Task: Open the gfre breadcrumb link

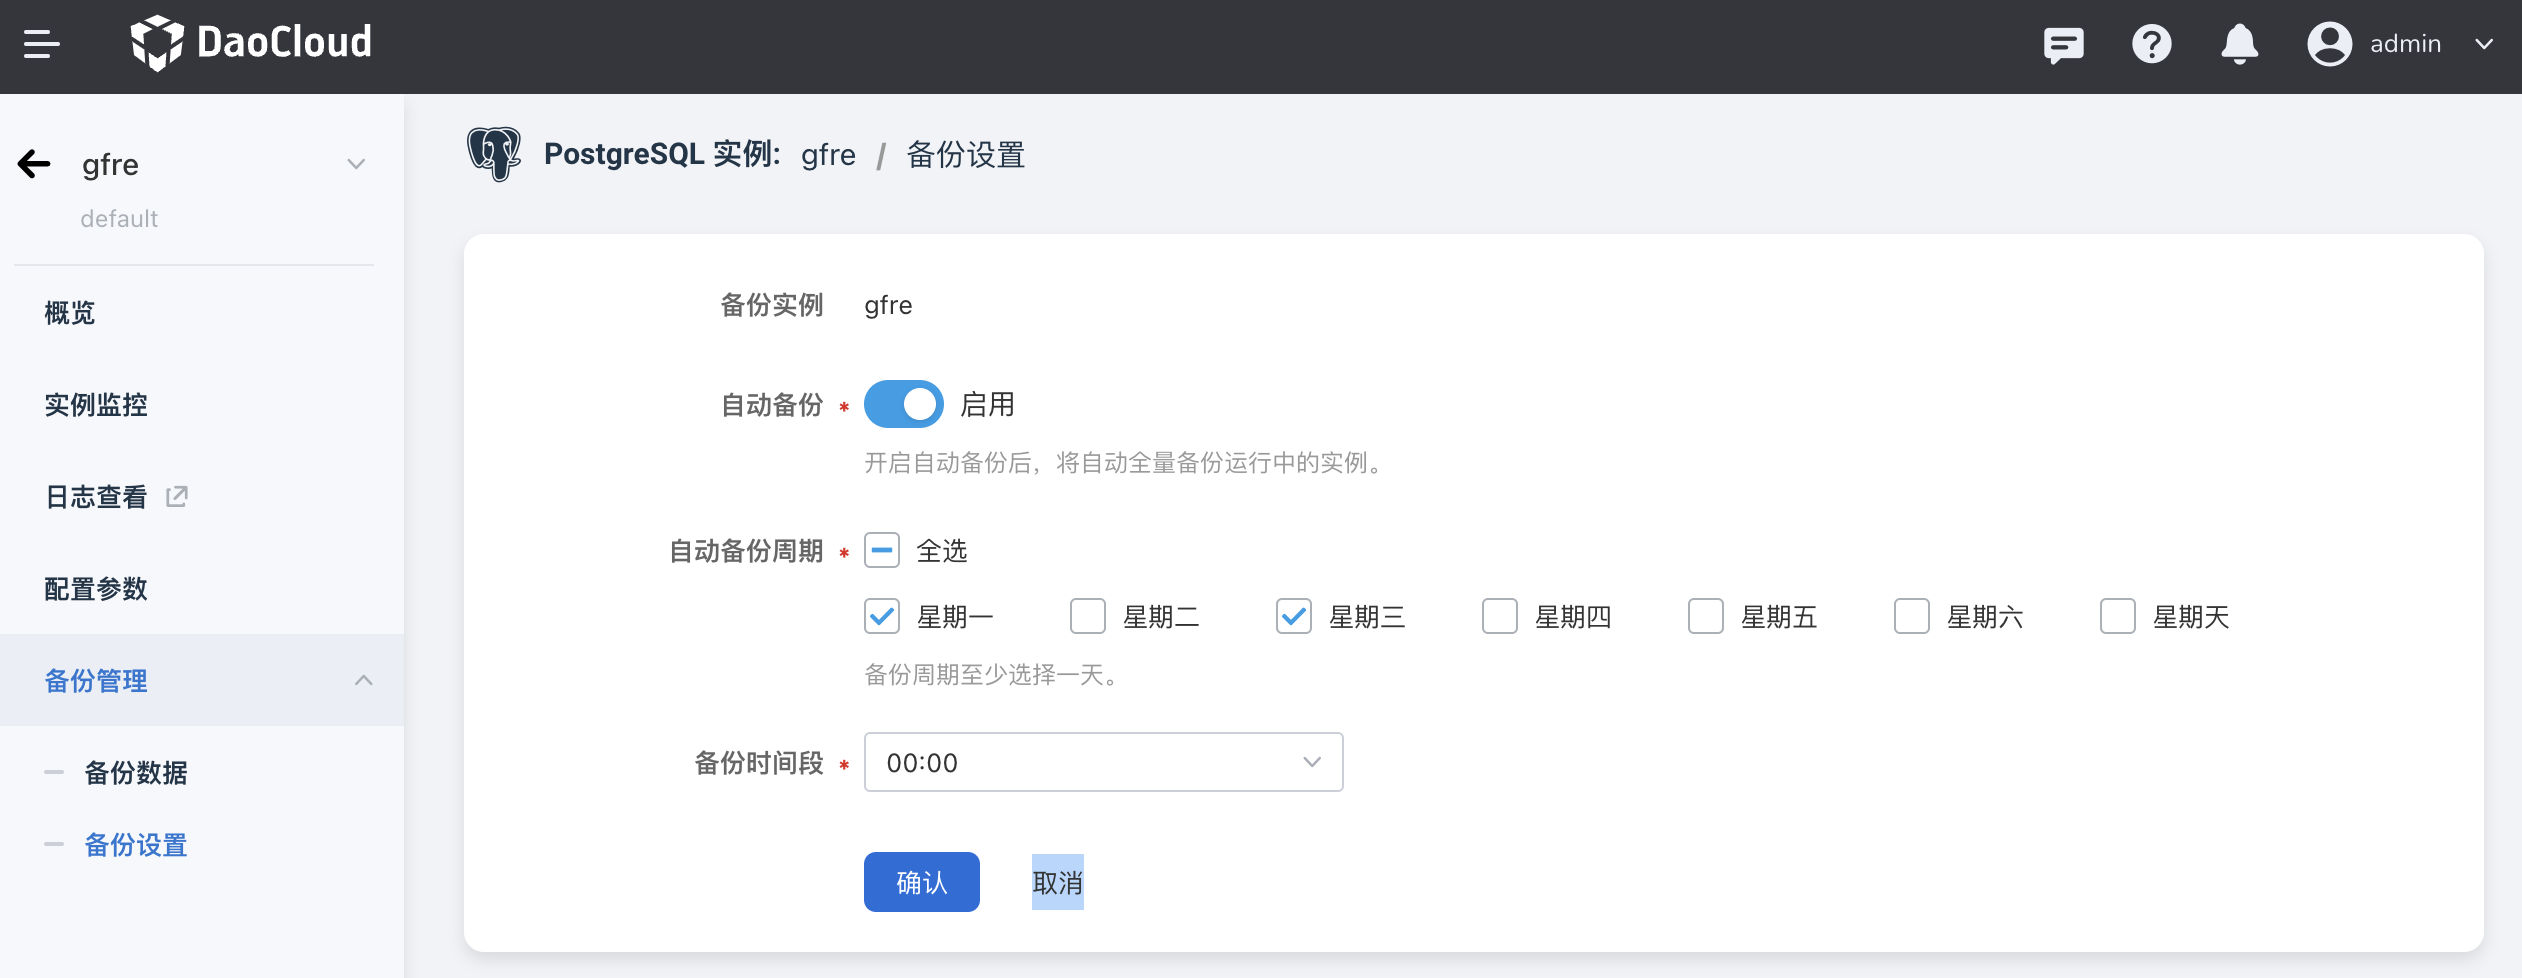Action: 829,155
